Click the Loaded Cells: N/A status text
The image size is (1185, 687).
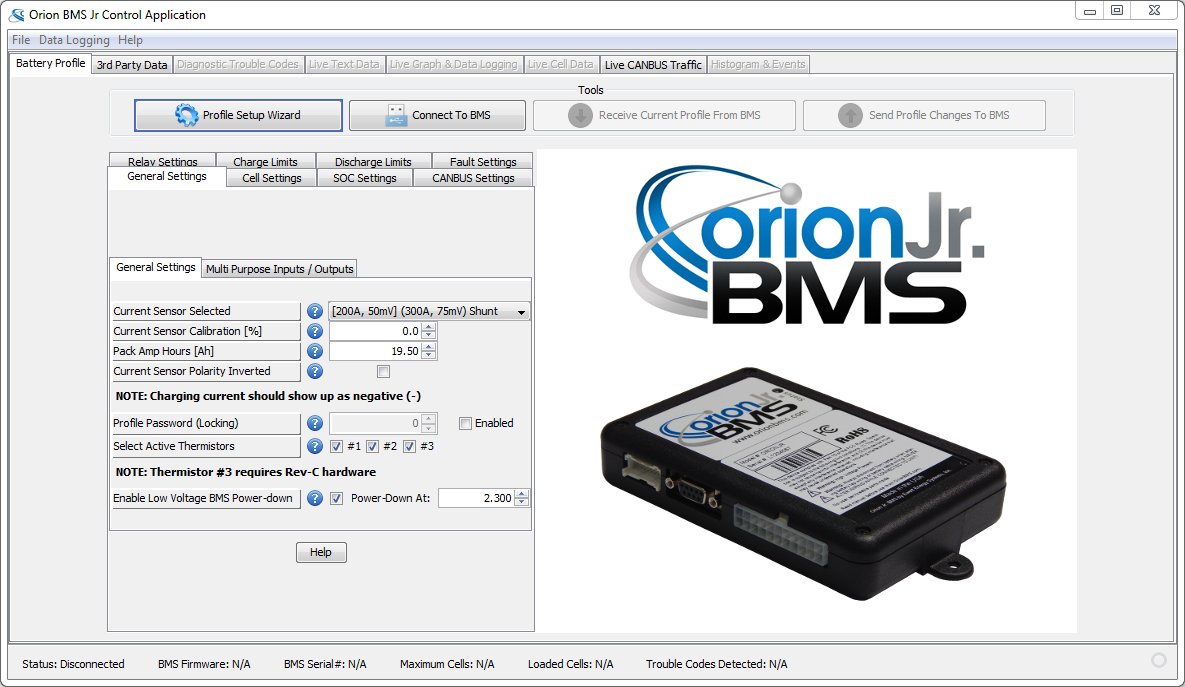click(571, 664)
